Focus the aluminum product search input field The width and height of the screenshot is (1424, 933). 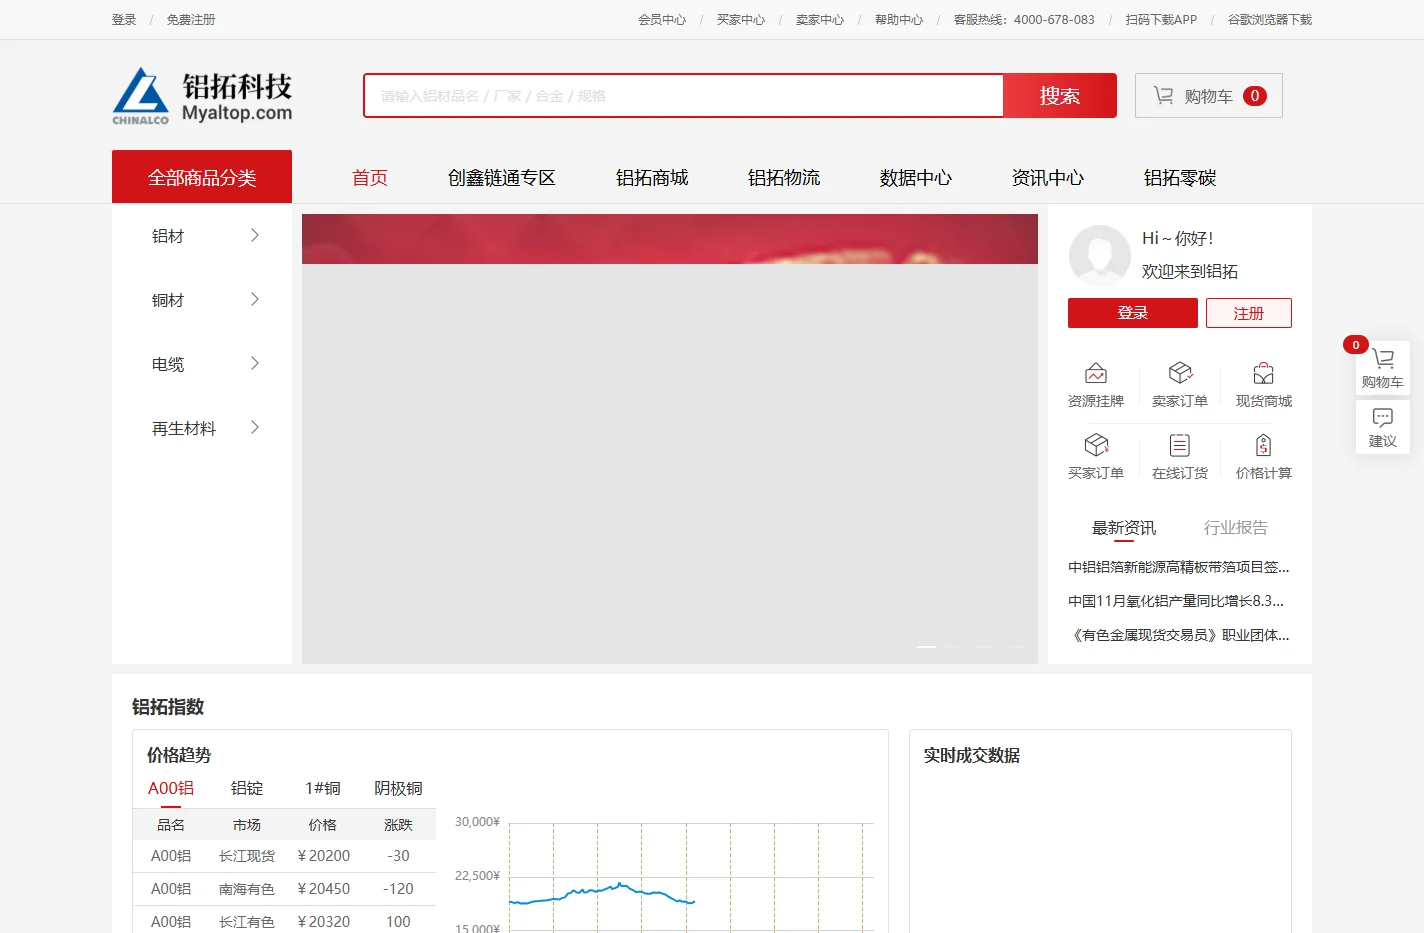point(684,96)
